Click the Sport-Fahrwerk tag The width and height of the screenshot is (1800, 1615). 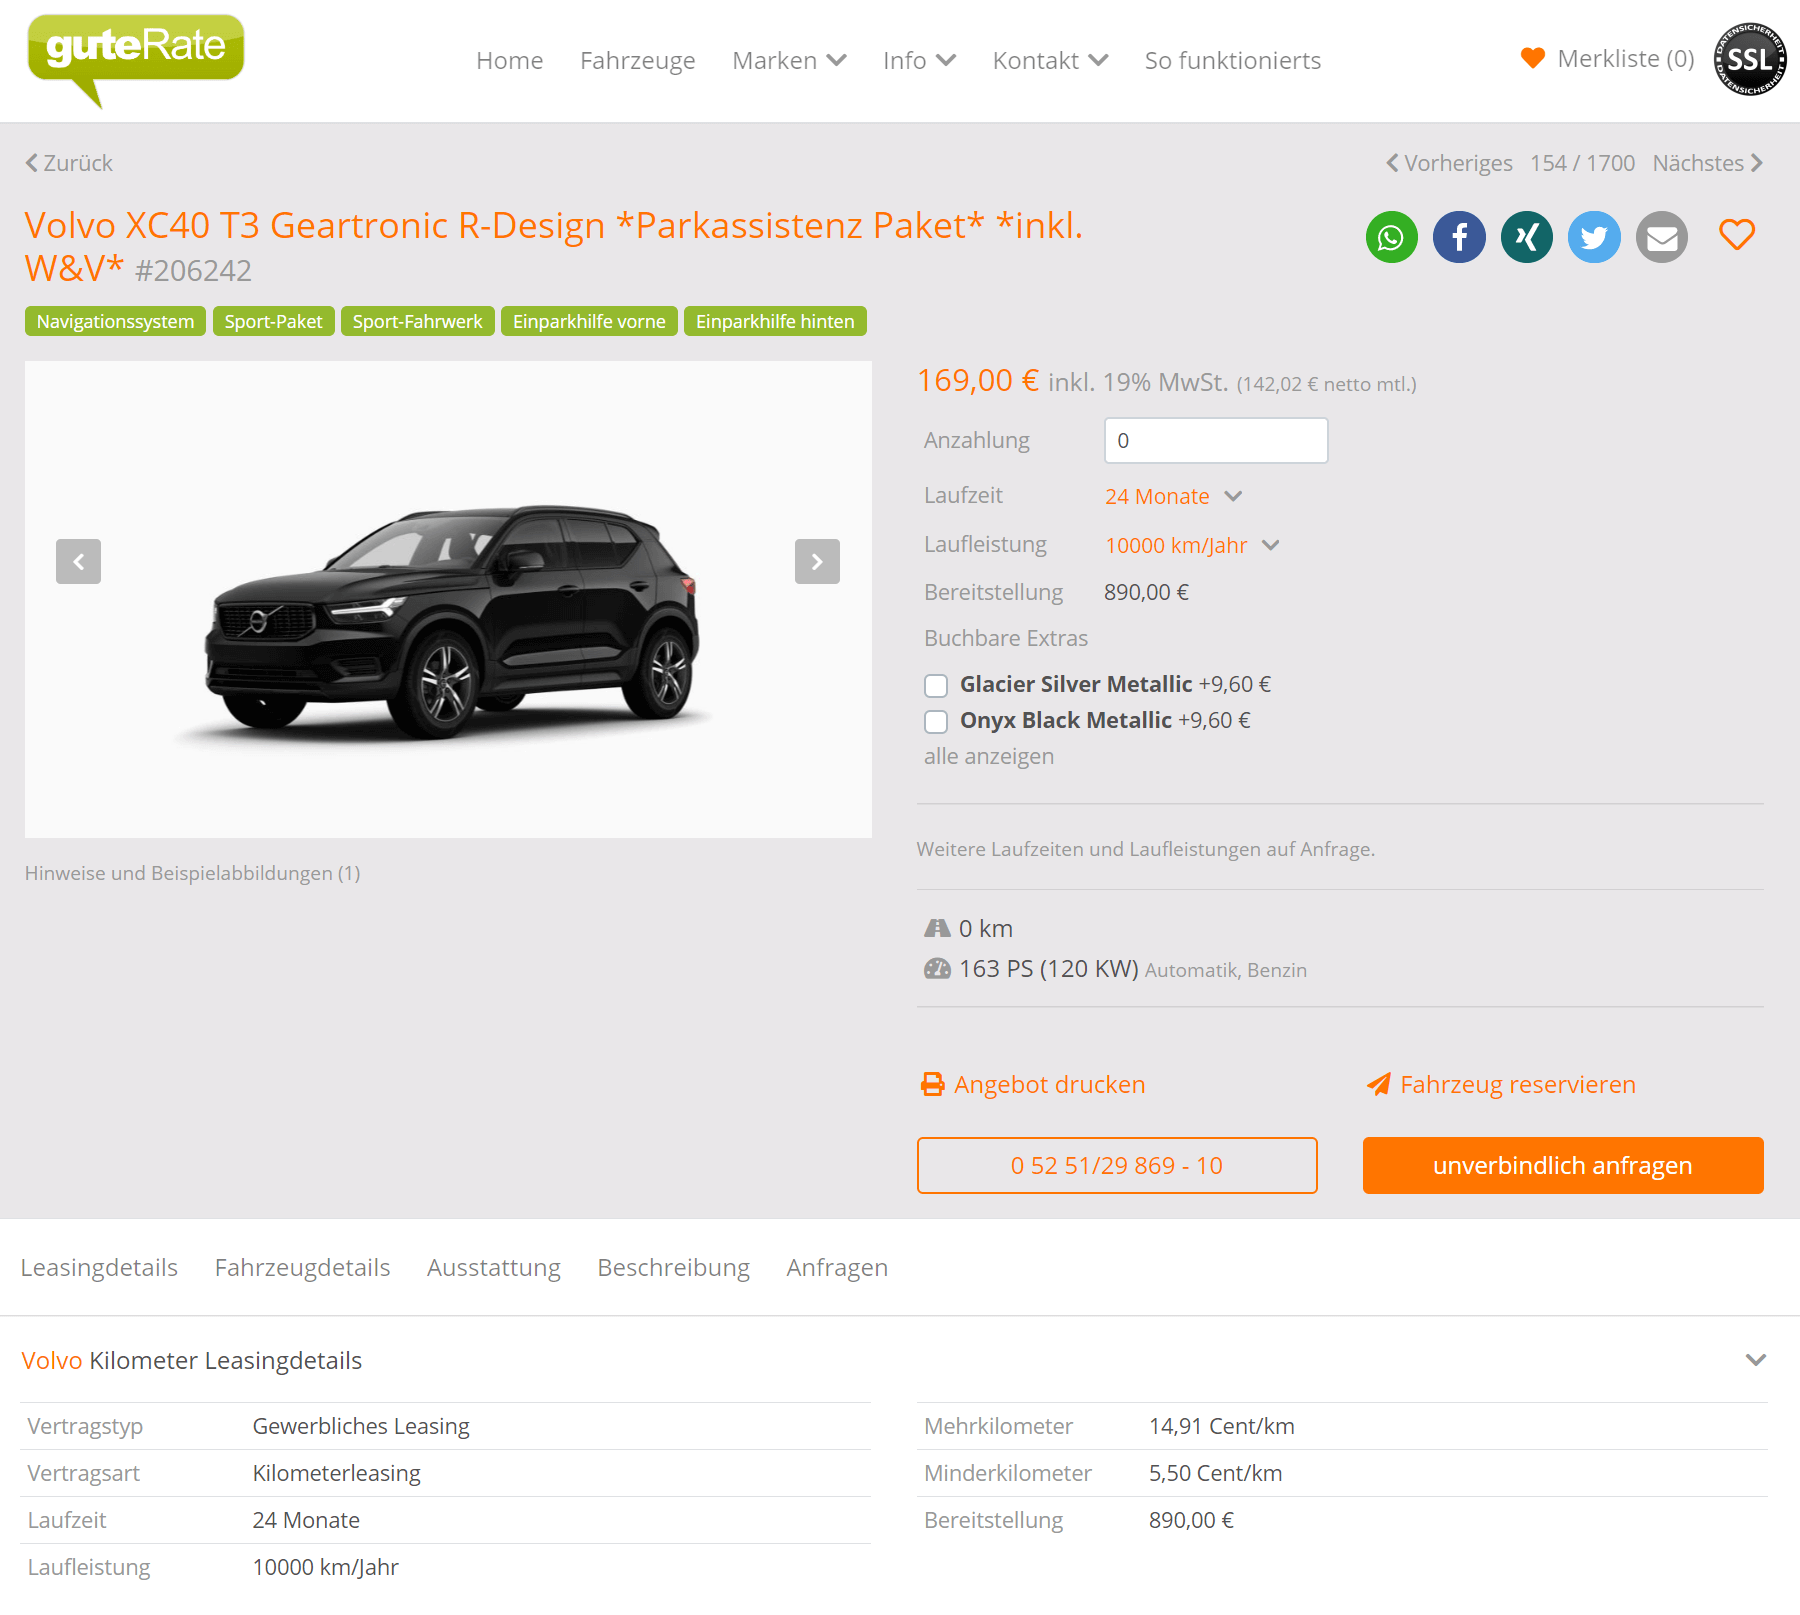pos(417,321)
